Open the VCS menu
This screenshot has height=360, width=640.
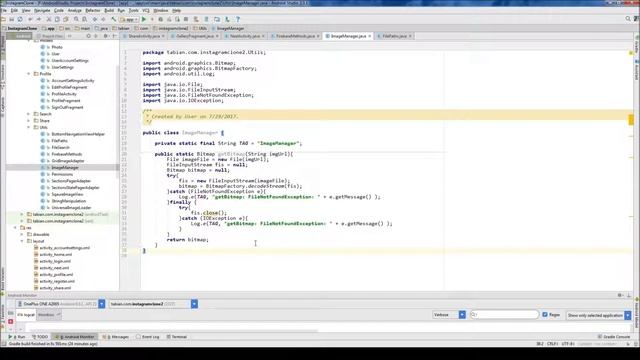pos(146,10)
